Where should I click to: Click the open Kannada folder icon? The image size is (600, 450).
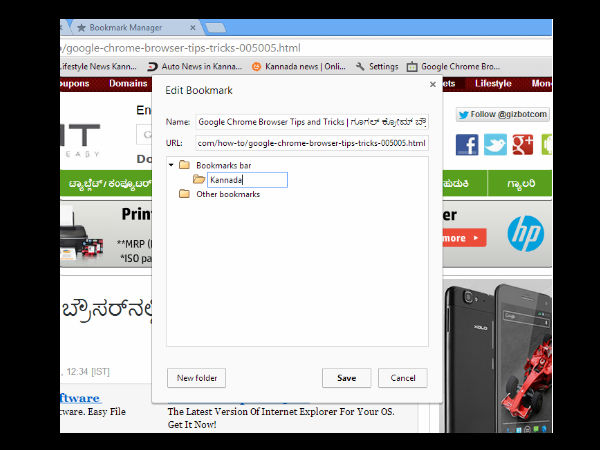click(x=199, y=180)
